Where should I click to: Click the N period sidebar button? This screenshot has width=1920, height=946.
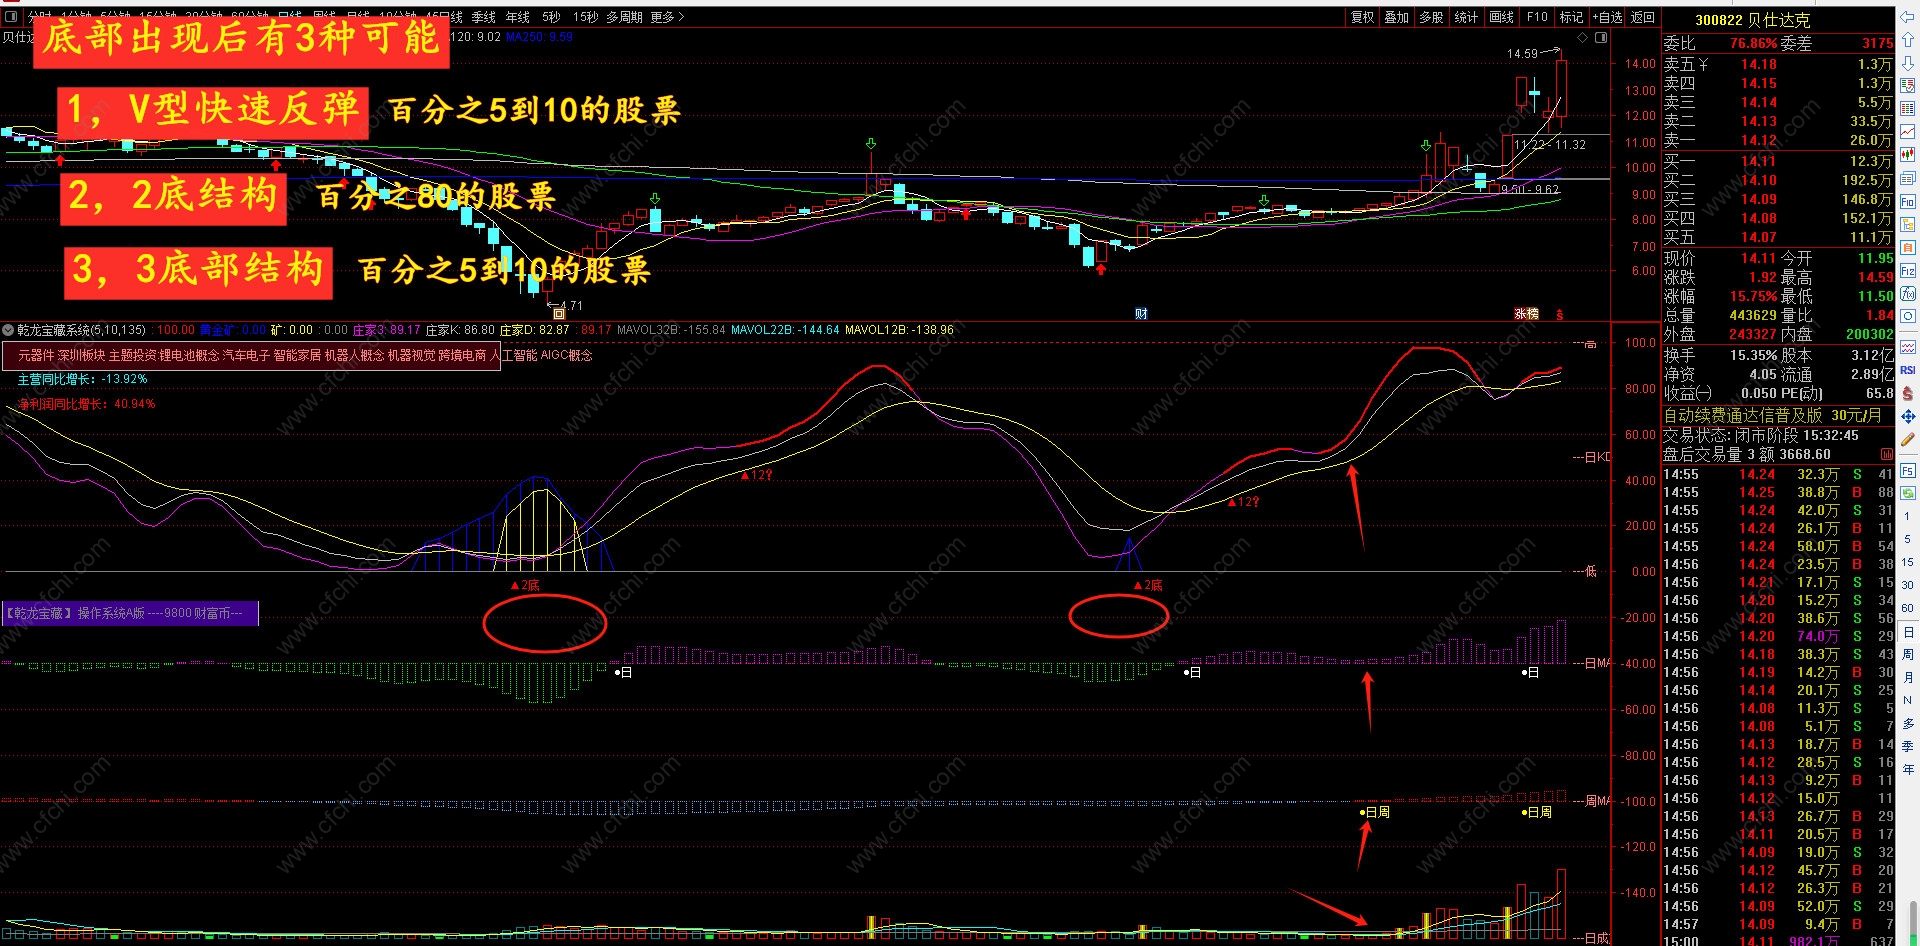(1908, 700)
